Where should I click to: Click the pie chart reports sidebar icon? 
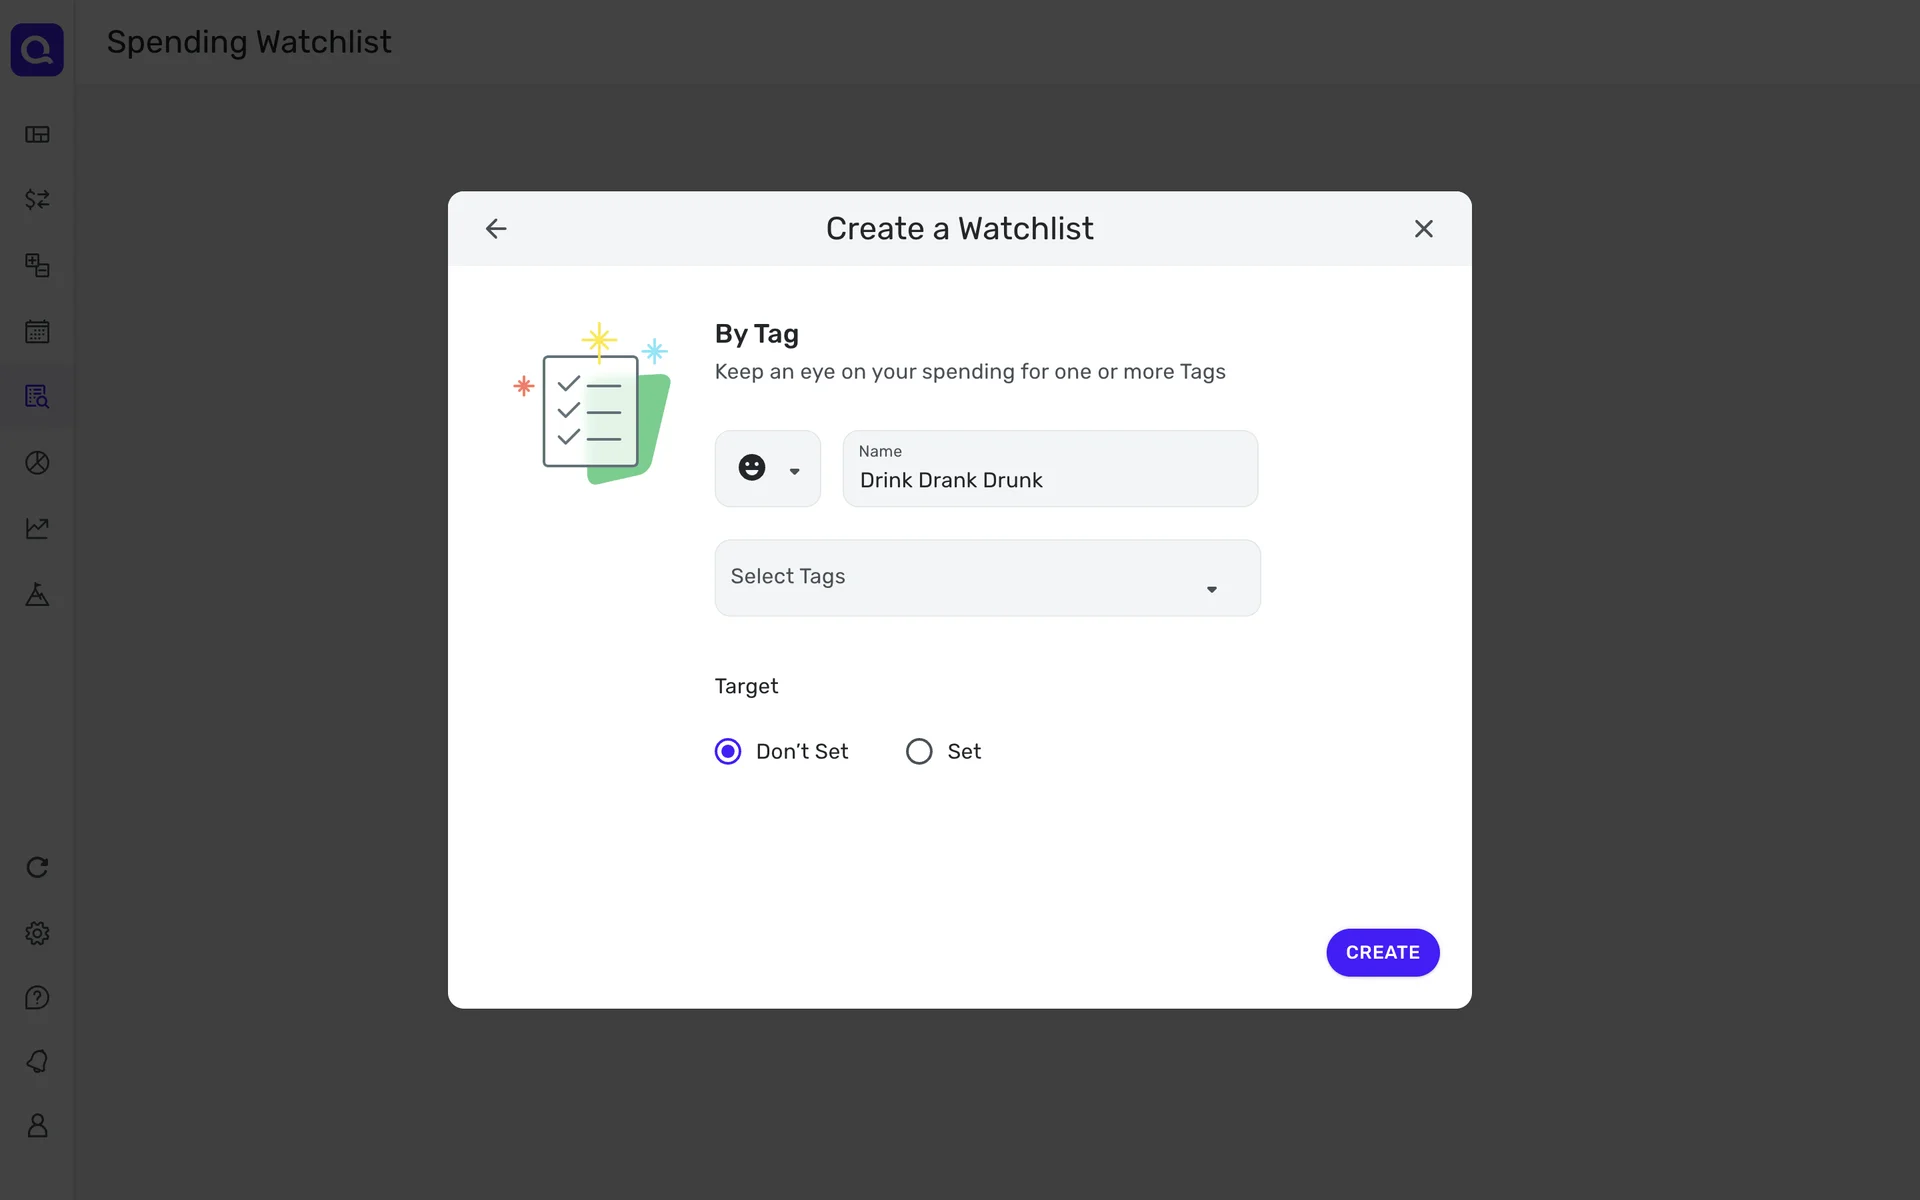37,462
